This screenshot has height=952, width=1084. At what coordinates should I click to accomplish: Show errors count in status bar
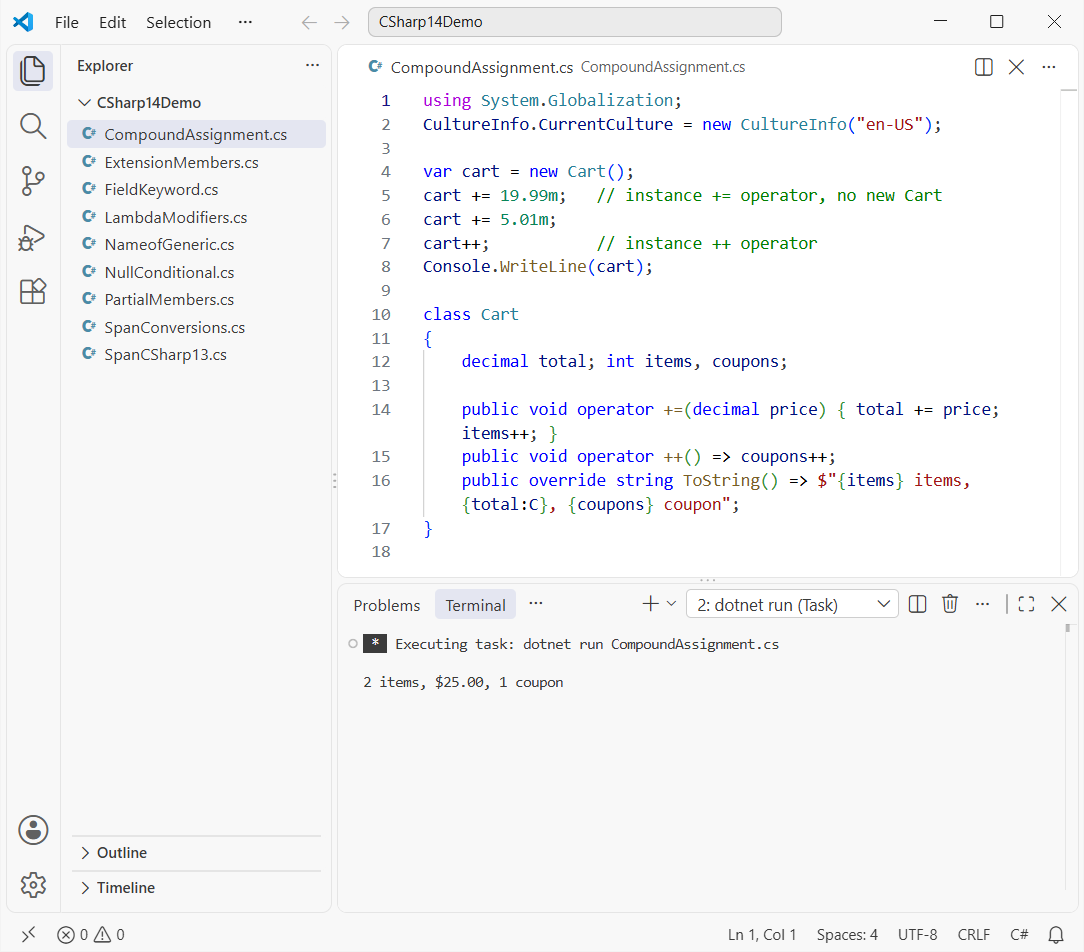(73, 935)
